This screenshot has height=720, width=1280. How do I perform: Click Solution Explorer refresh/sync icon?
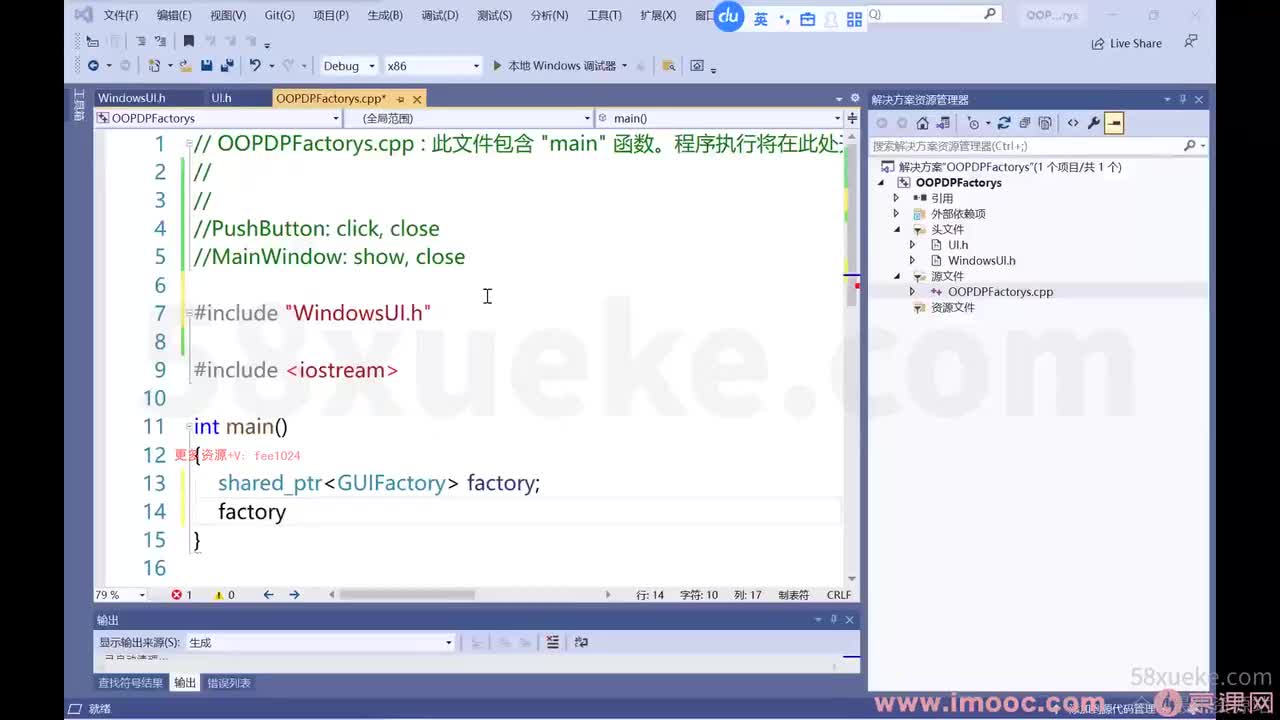tap(1005, 123)
